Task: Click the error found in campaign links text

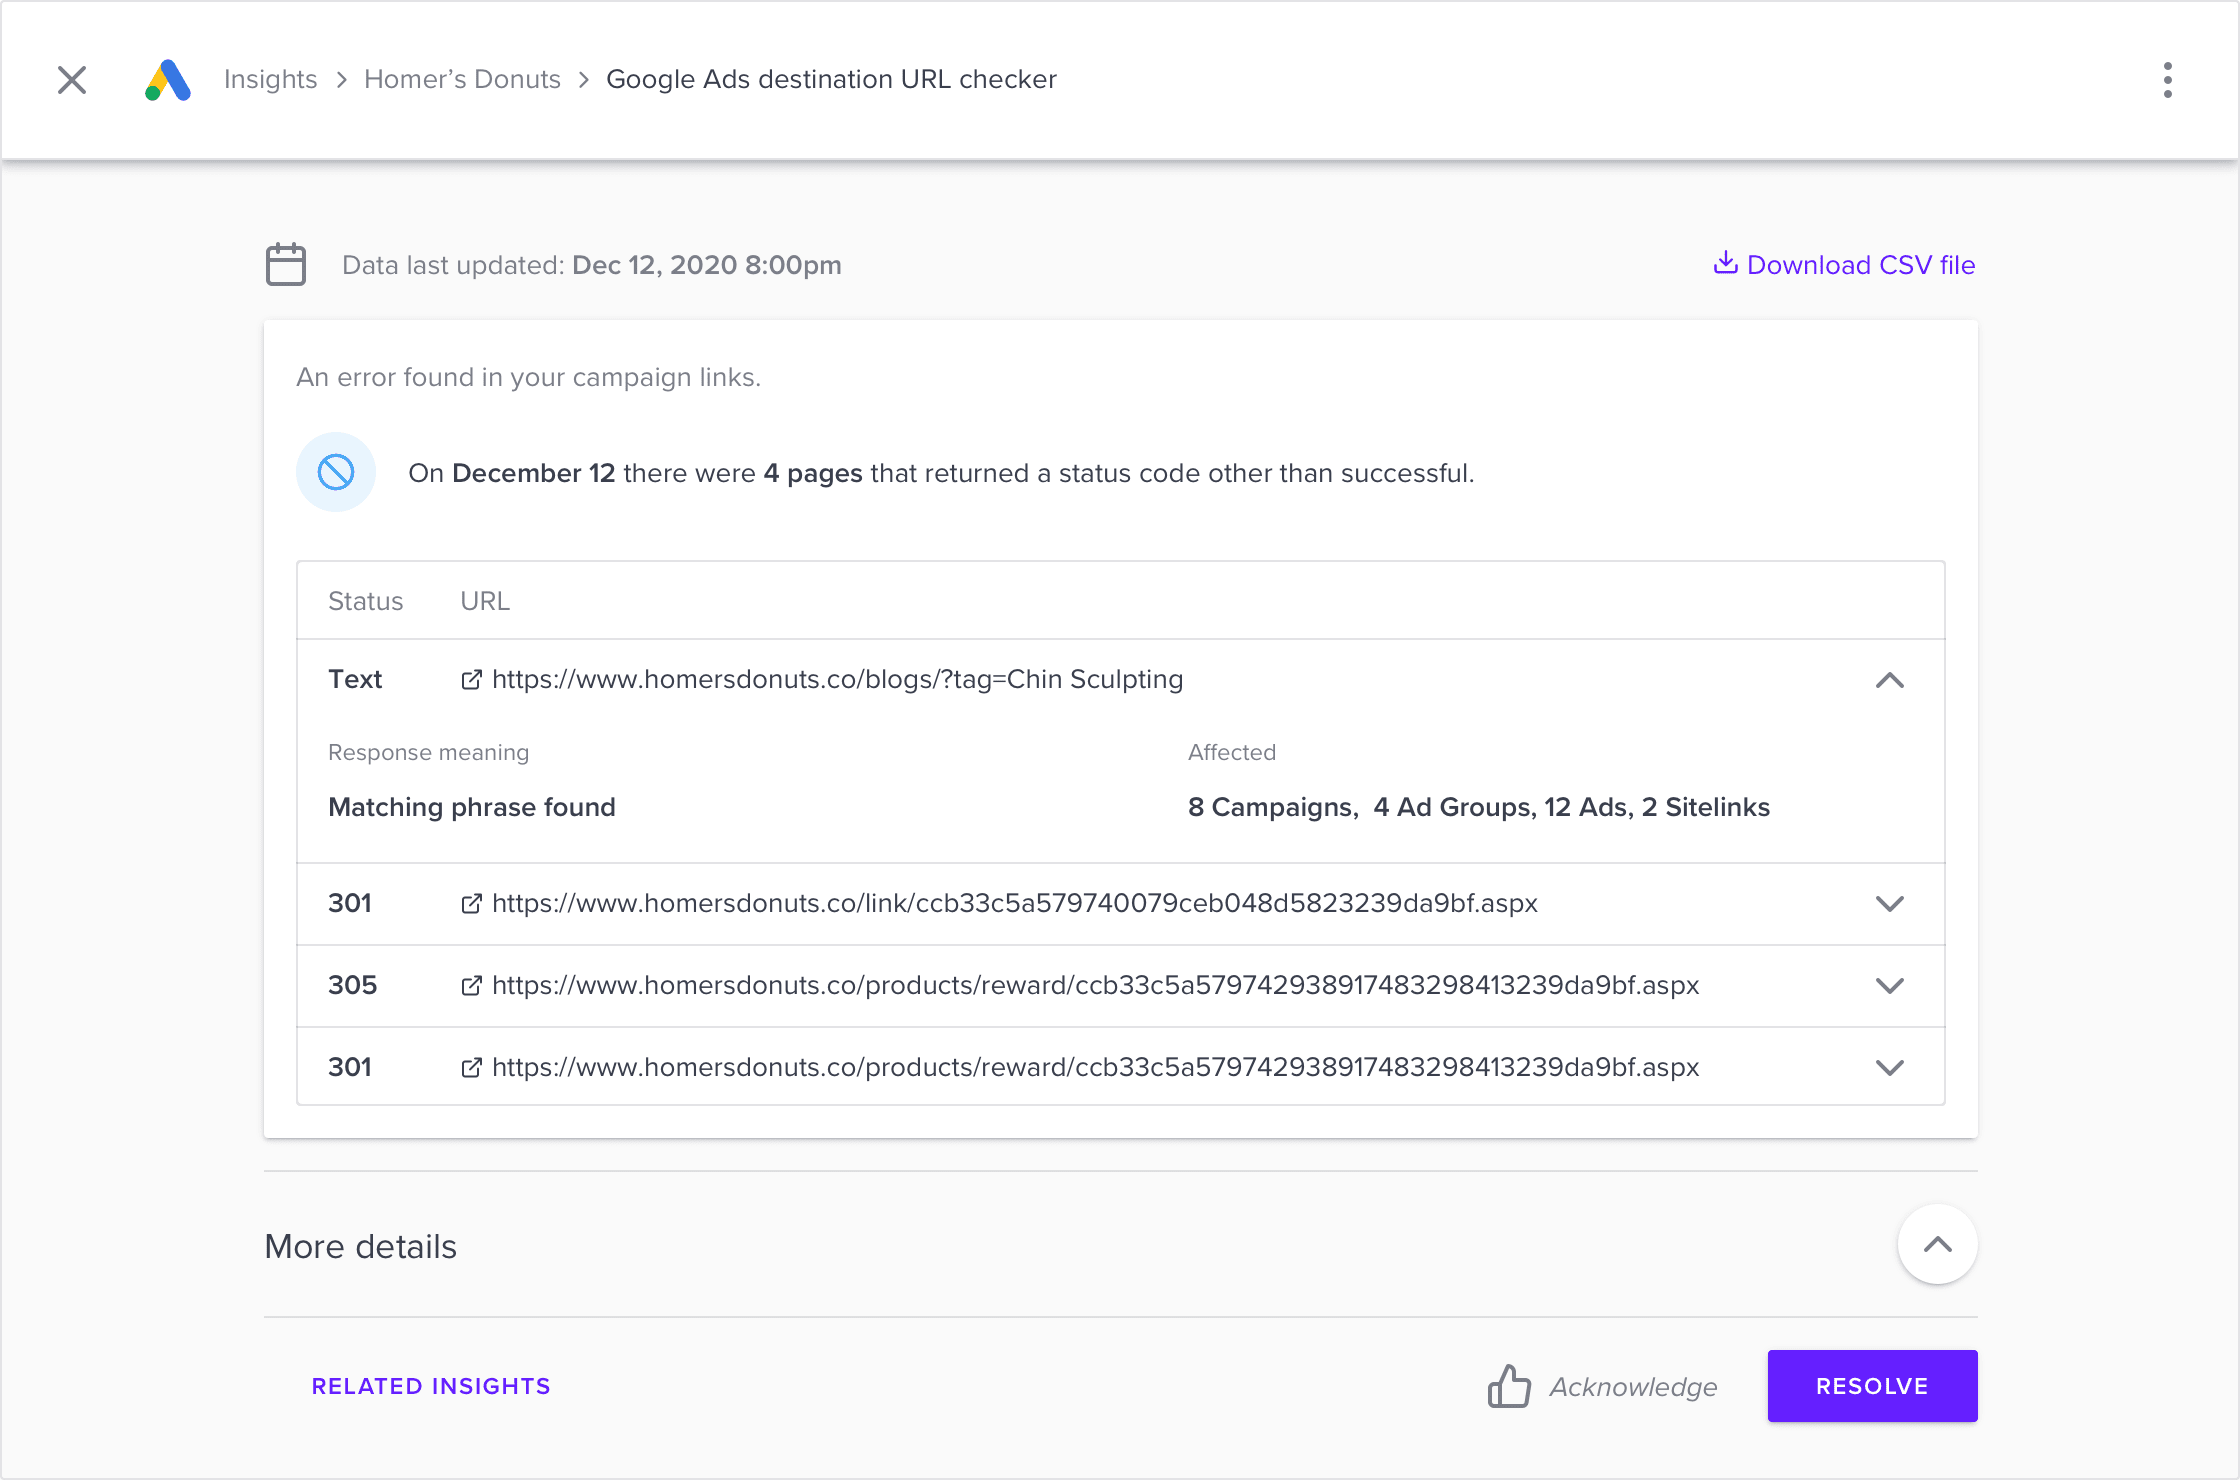Action: coord(528,377)
